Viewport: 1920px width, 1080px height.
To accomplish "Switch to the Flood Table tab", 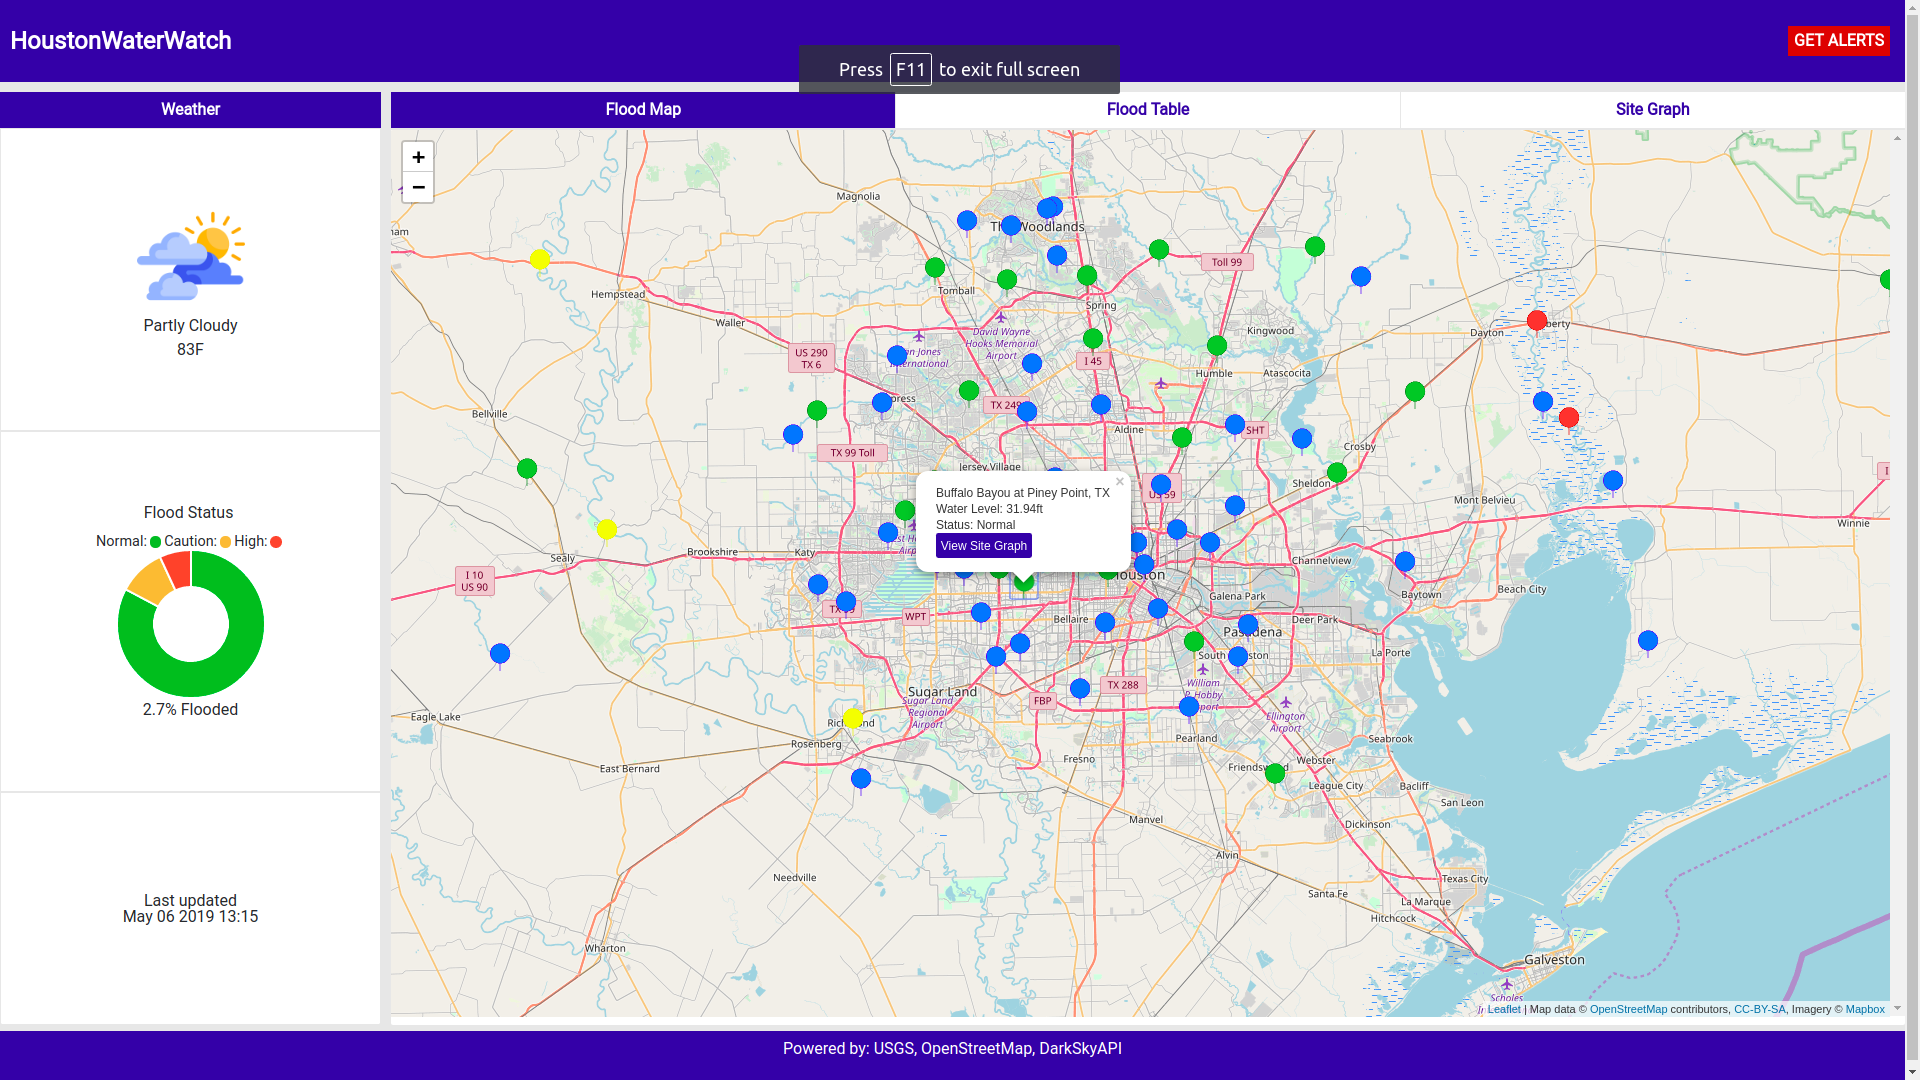I will click(x=1147, y=110).
